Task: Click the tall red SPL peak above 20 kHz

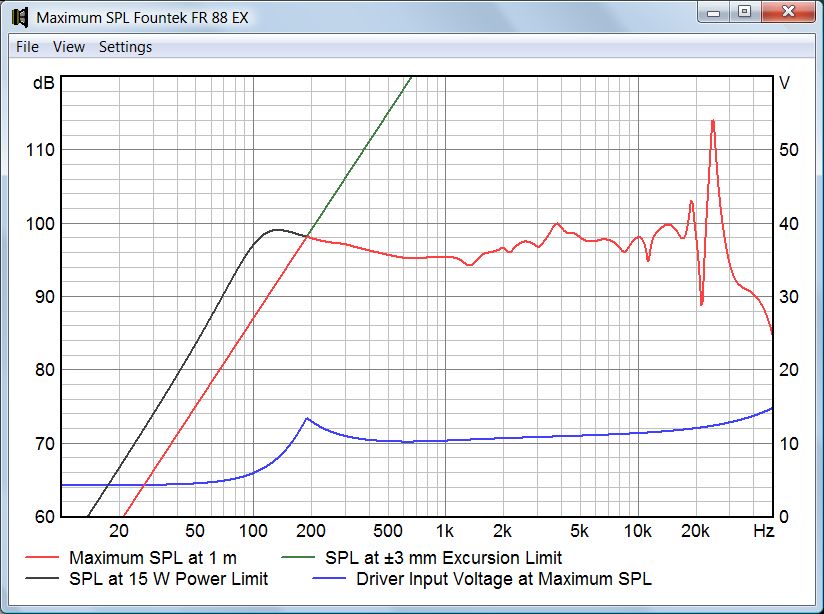Action: (x=713, y=122)
